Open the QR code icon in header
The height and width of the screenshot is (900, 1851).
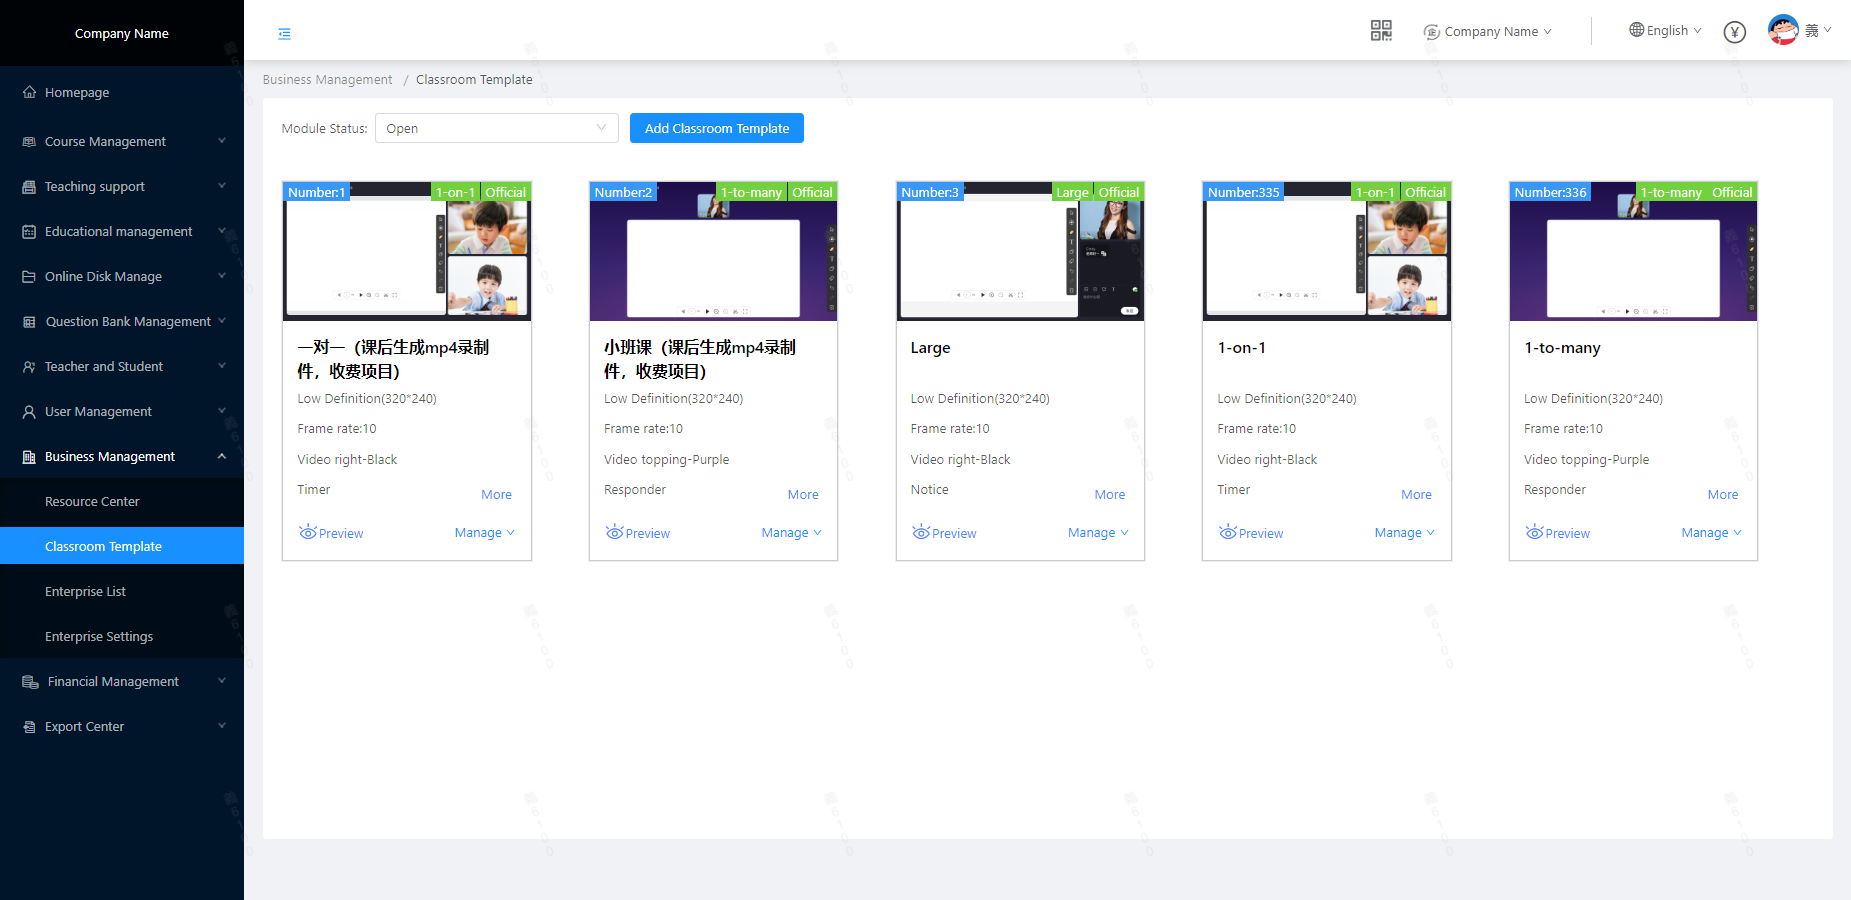click(1381, 31)
